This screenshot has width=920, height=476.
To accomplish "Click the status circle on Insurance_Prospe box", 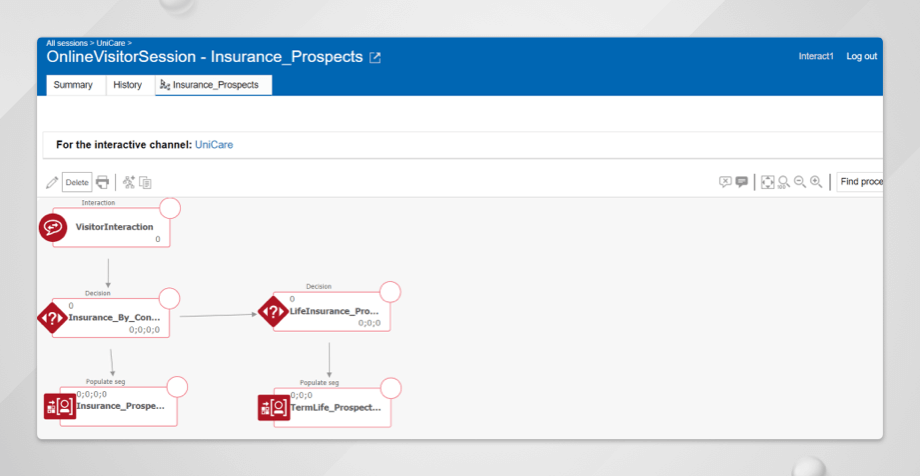I will tap(177, 387).
